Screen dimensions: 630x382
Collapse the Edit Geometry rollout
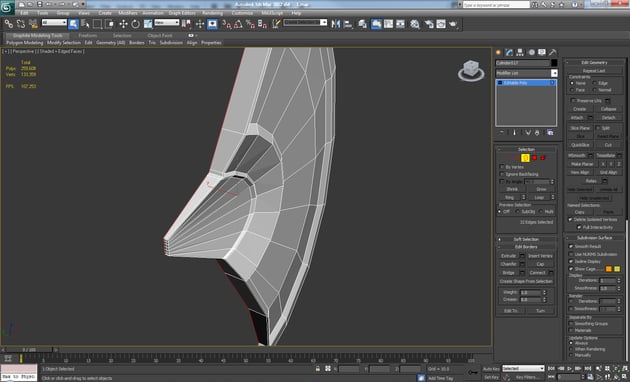point(595,62)
